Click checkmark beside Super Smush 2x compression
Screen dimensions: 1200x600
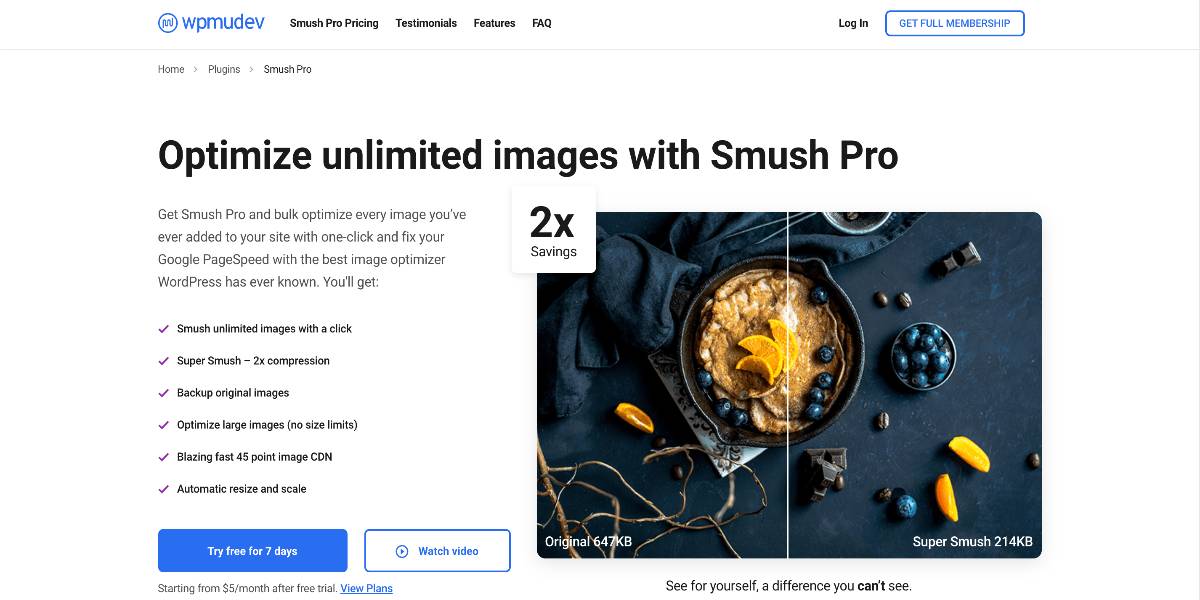pos(164,361)
